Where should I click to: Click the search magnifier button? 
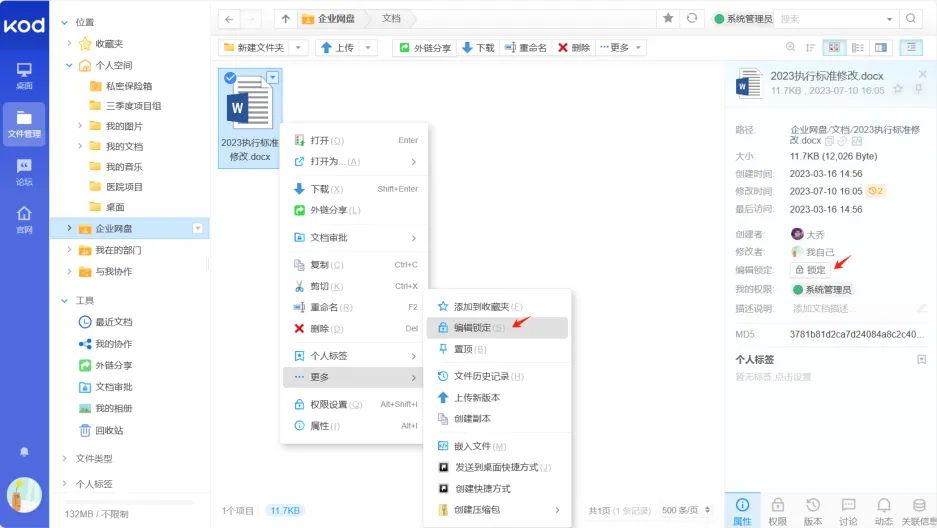[911, 19]
